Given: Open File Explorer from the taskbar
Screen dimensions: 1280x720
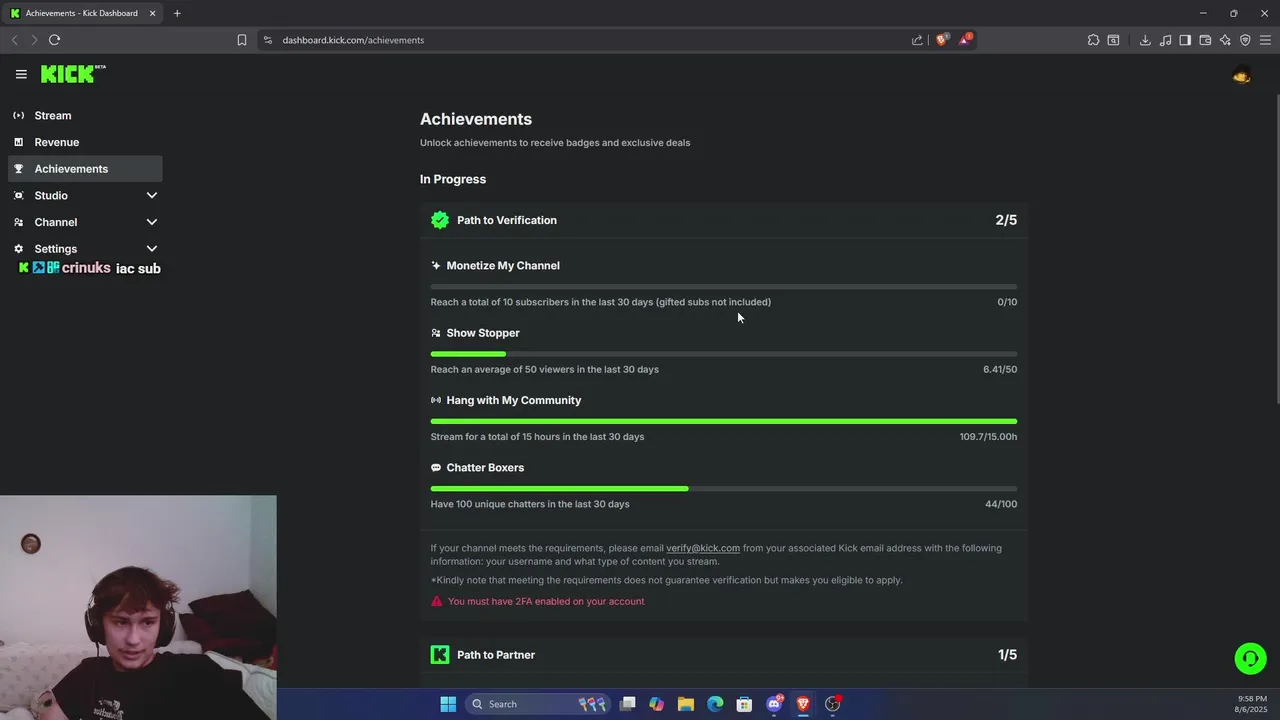Looking at the screenshot, I should tap(686, 704).
